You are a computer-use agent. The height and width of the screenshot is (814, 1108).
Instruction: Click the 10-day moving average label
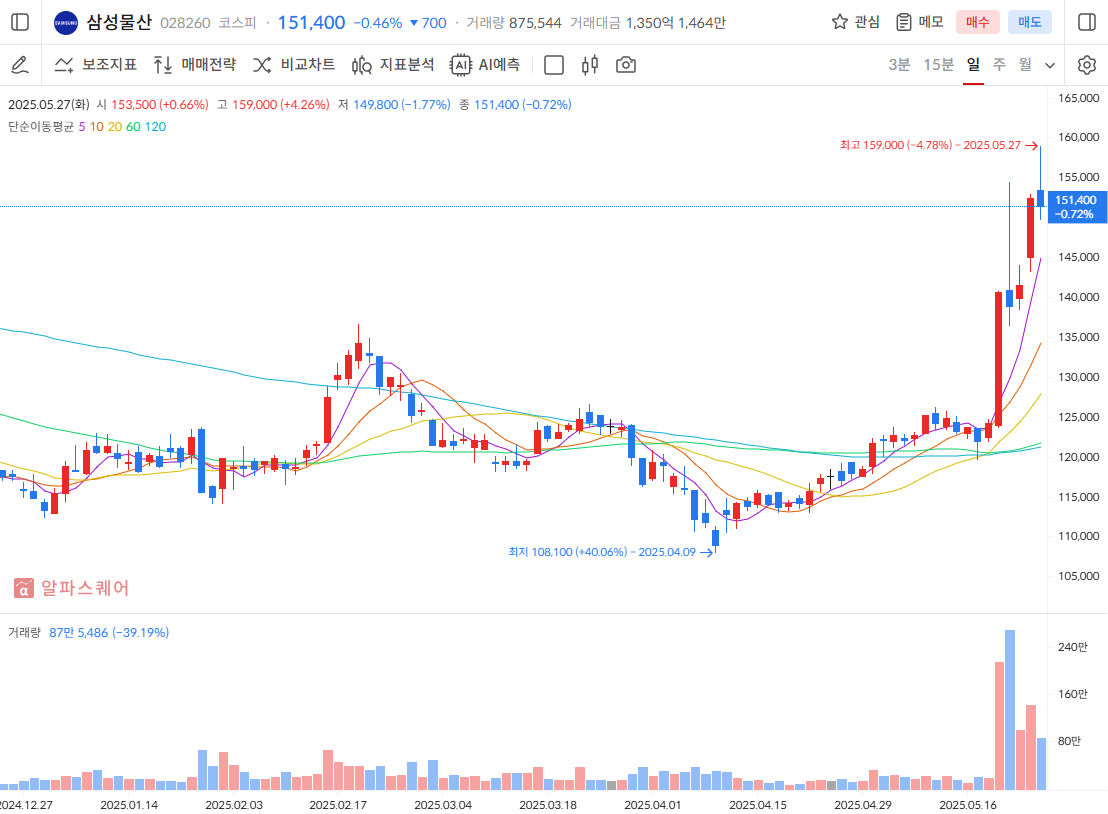[96, 126]
